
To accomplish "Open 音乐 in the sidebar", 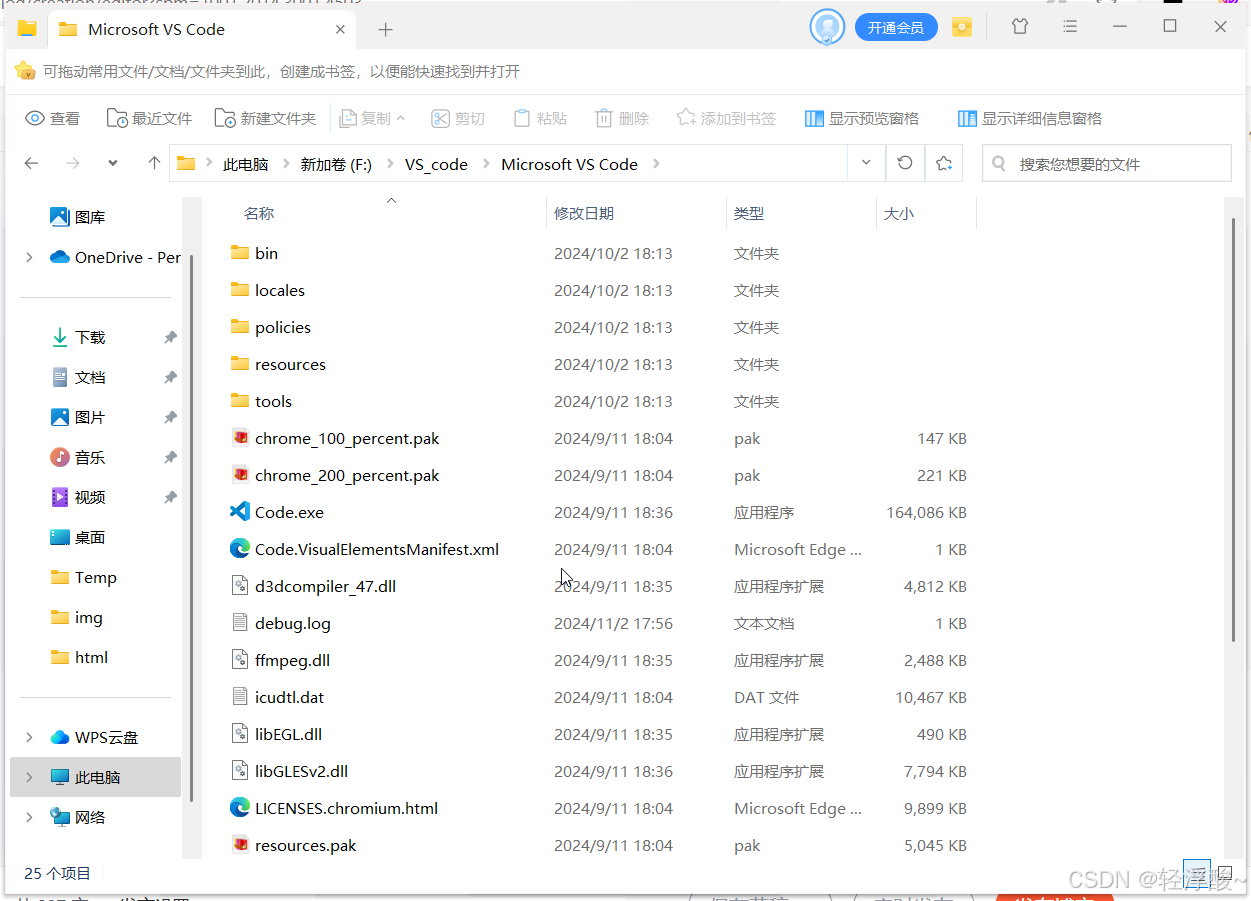I will click(x=78, y=457).
